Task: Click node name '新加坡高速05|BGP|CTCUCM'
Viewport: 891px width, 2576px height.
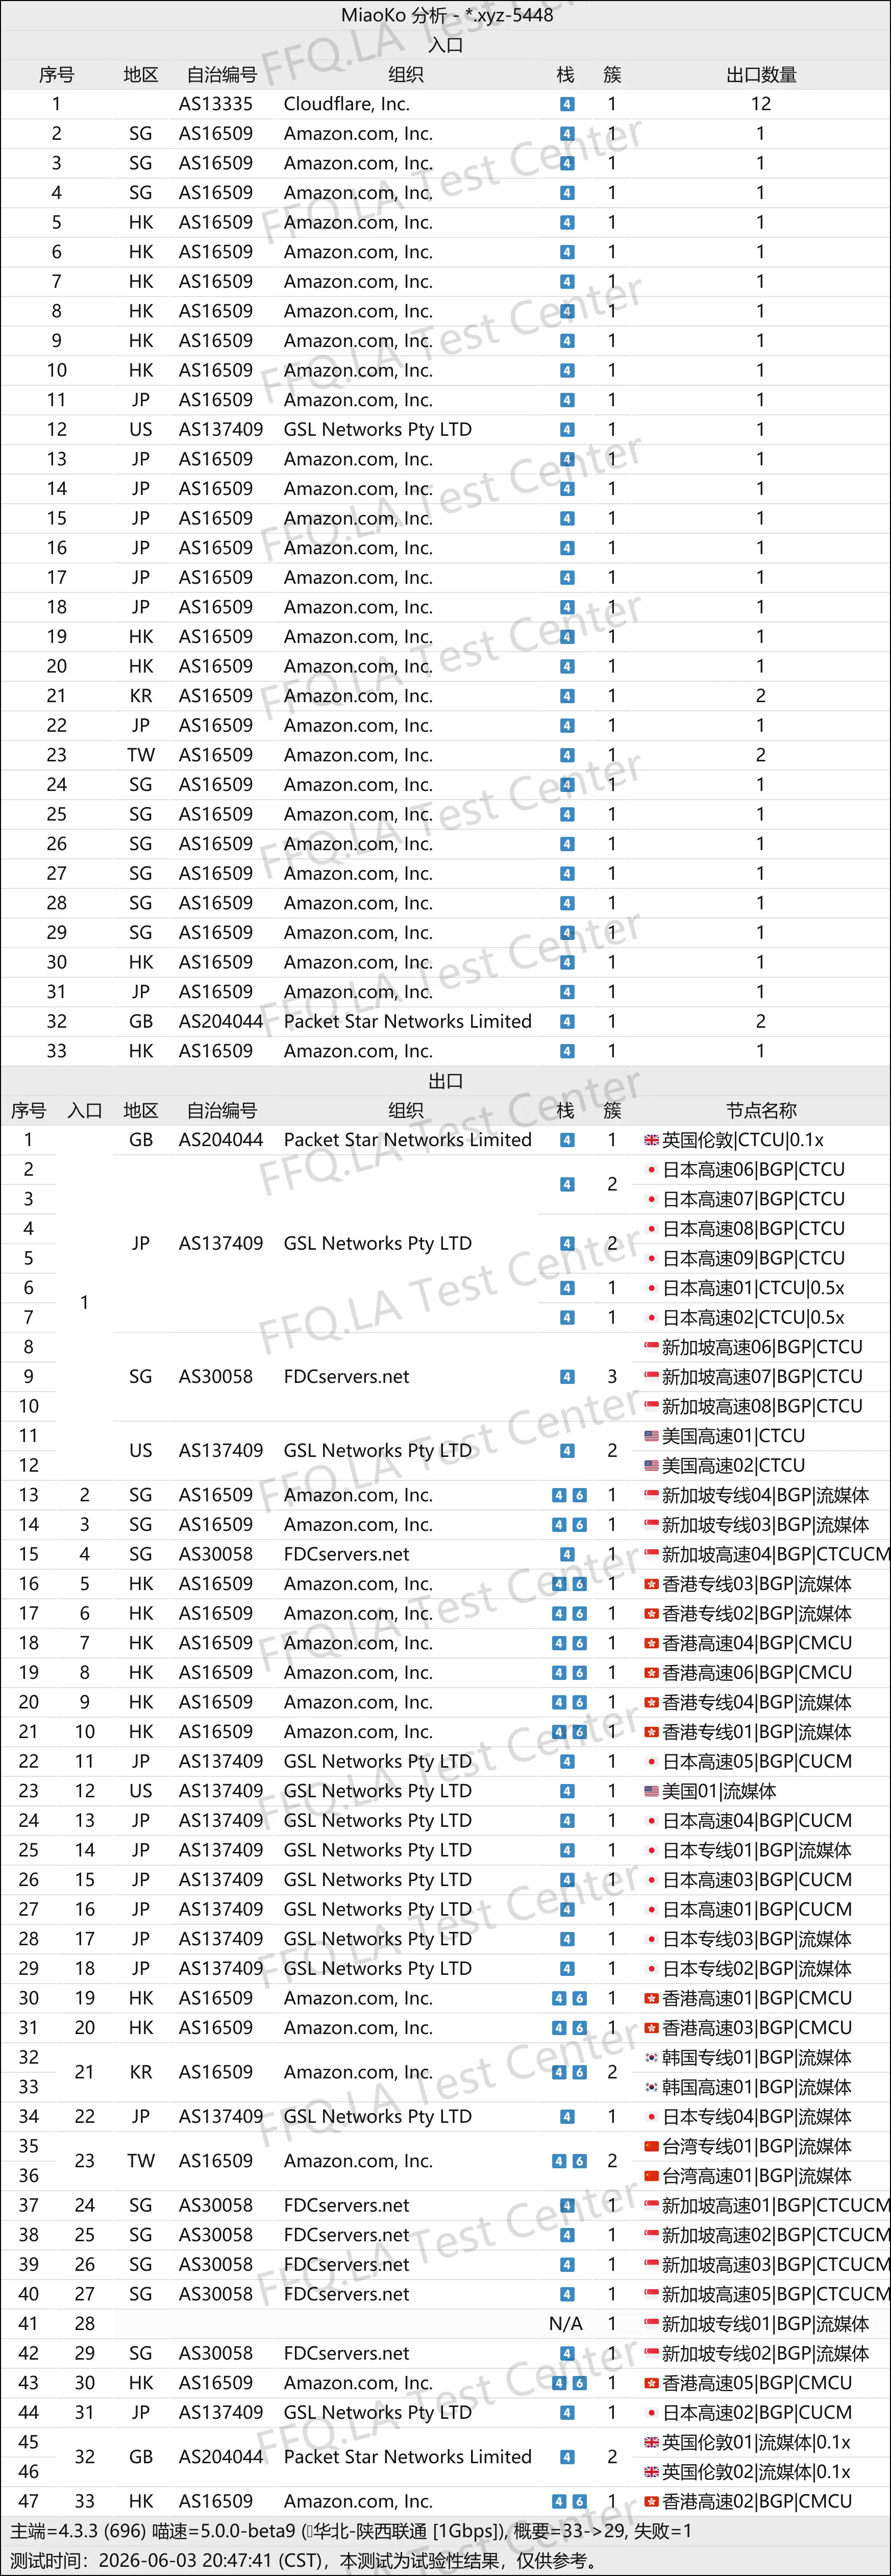Action: 776,2294
